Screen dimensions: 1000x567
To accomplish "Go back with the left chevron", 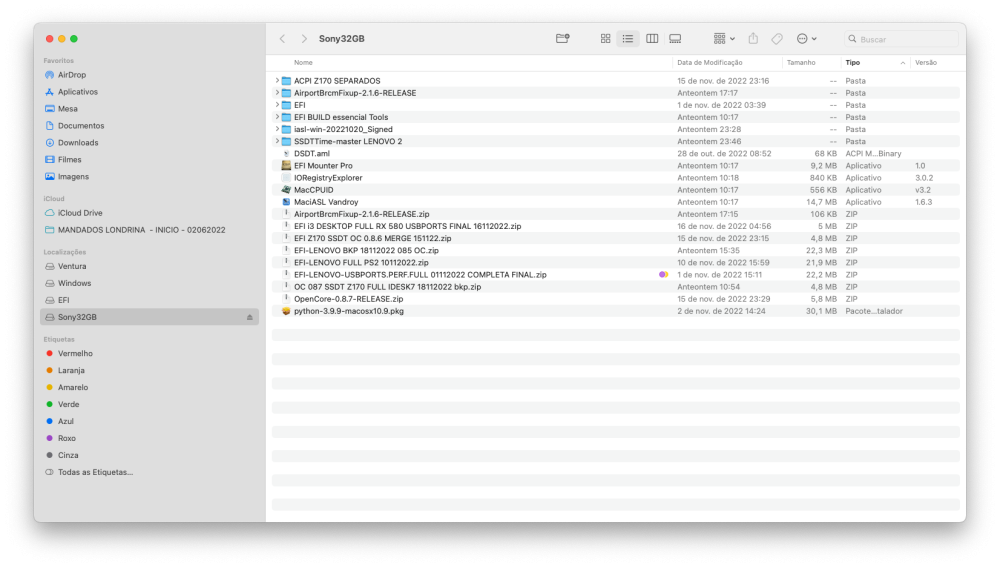I will 283,39.
